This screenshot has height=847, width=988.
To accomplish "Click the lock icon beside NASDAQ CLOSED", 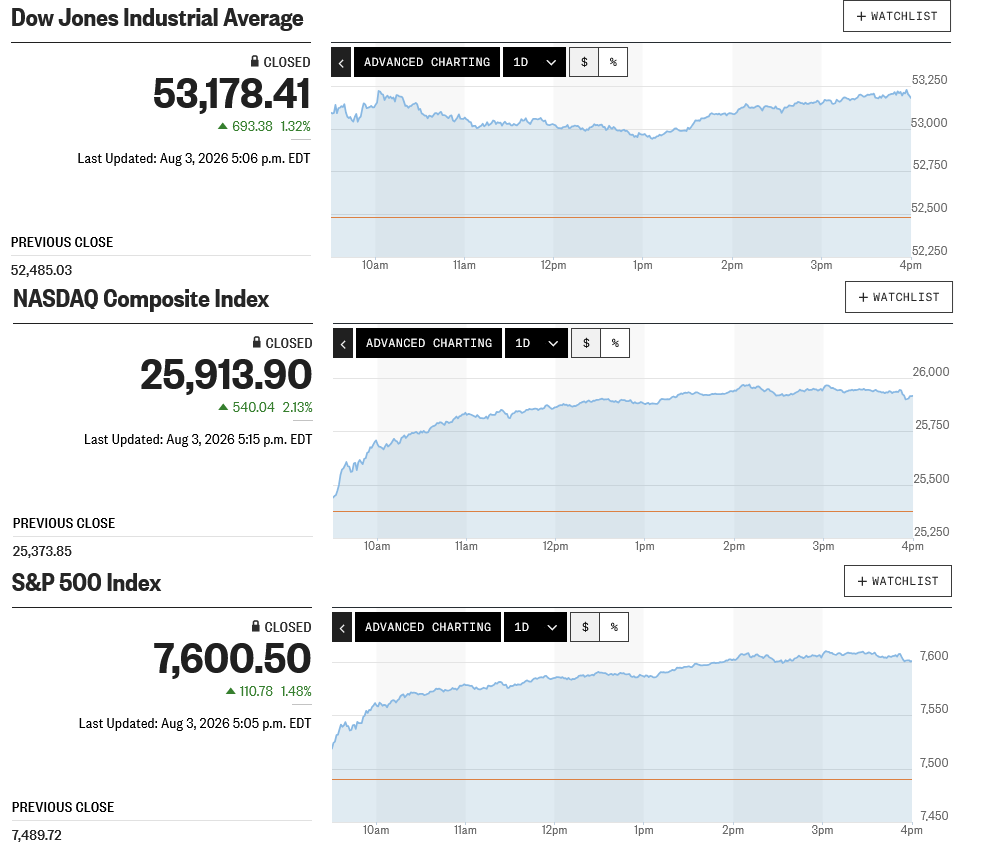I will click(256, 342).
